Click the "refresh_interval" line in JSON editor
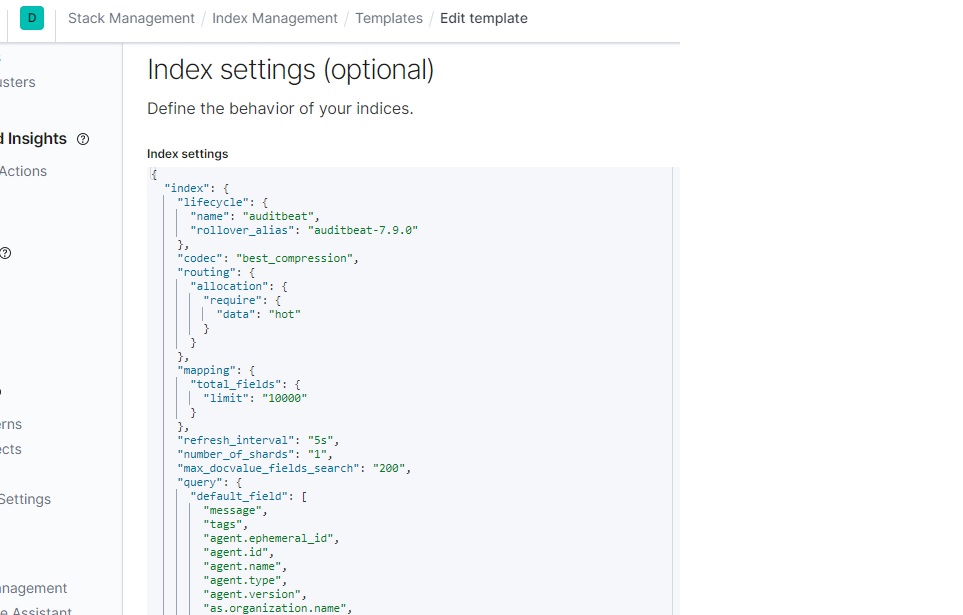The height and width of the screenshot is (615, 963). [259, 440]
